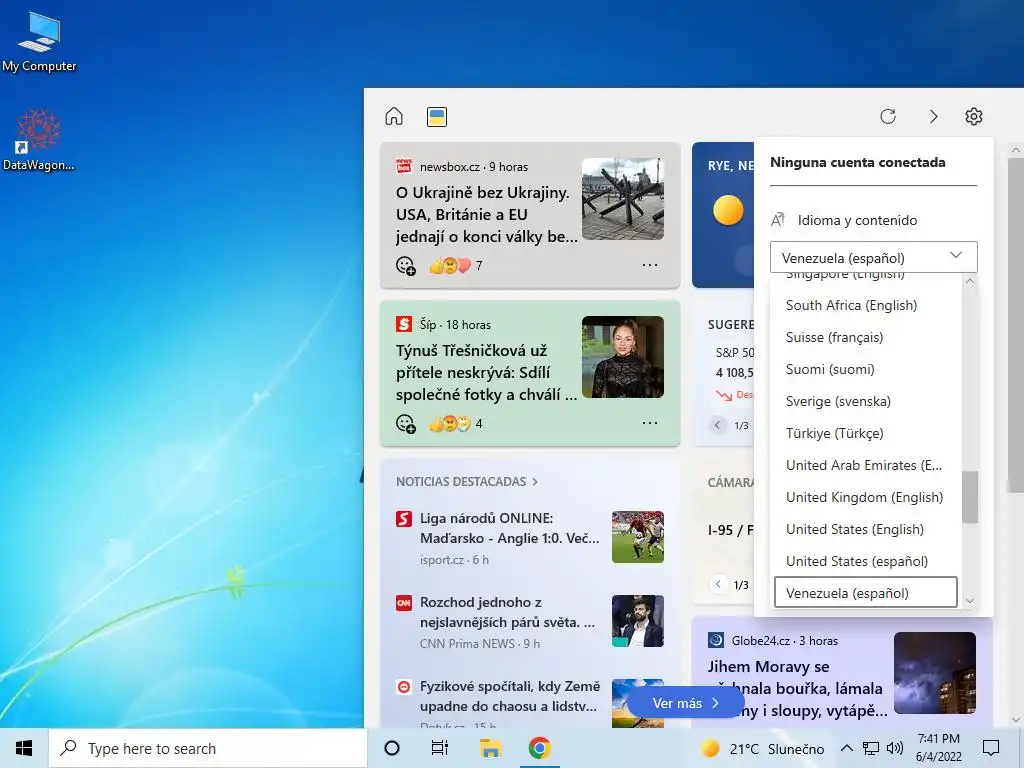The height and width of the screenshot is (768, 1024).
Task: Open widget settings gear
Action: point(974,116)
